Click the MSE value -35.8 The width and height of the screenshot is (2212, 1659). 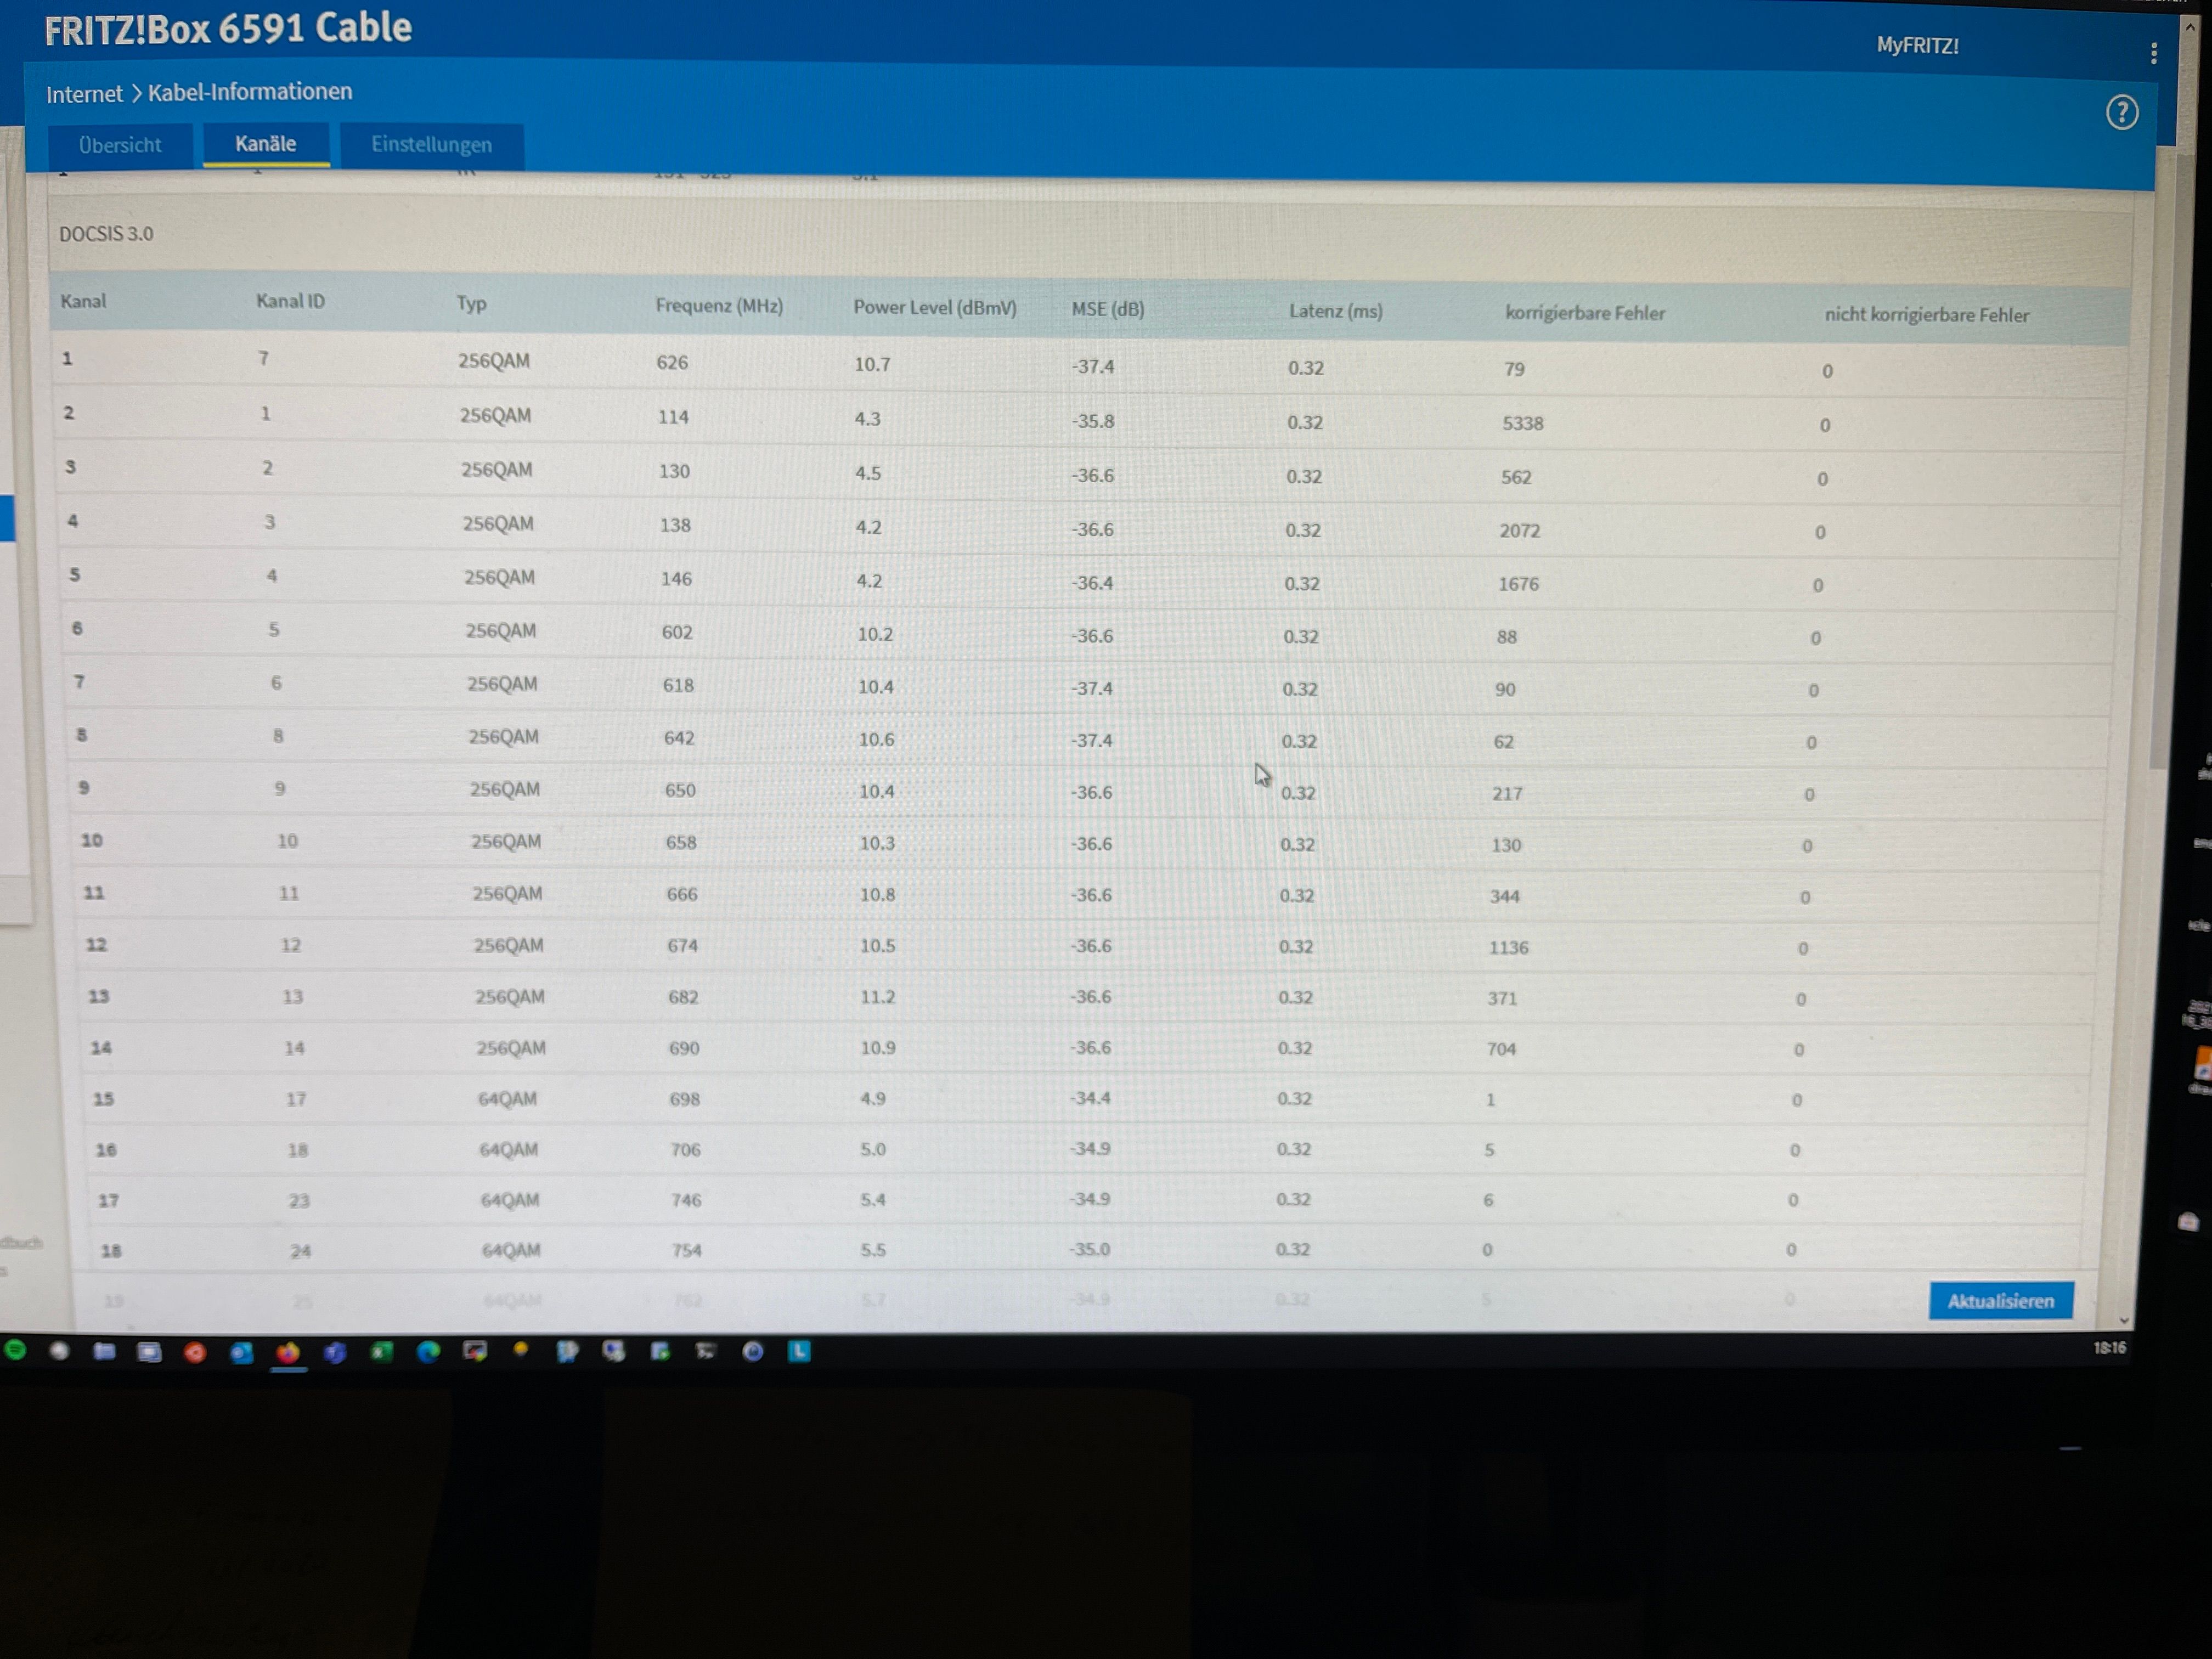pos(1093,421)
